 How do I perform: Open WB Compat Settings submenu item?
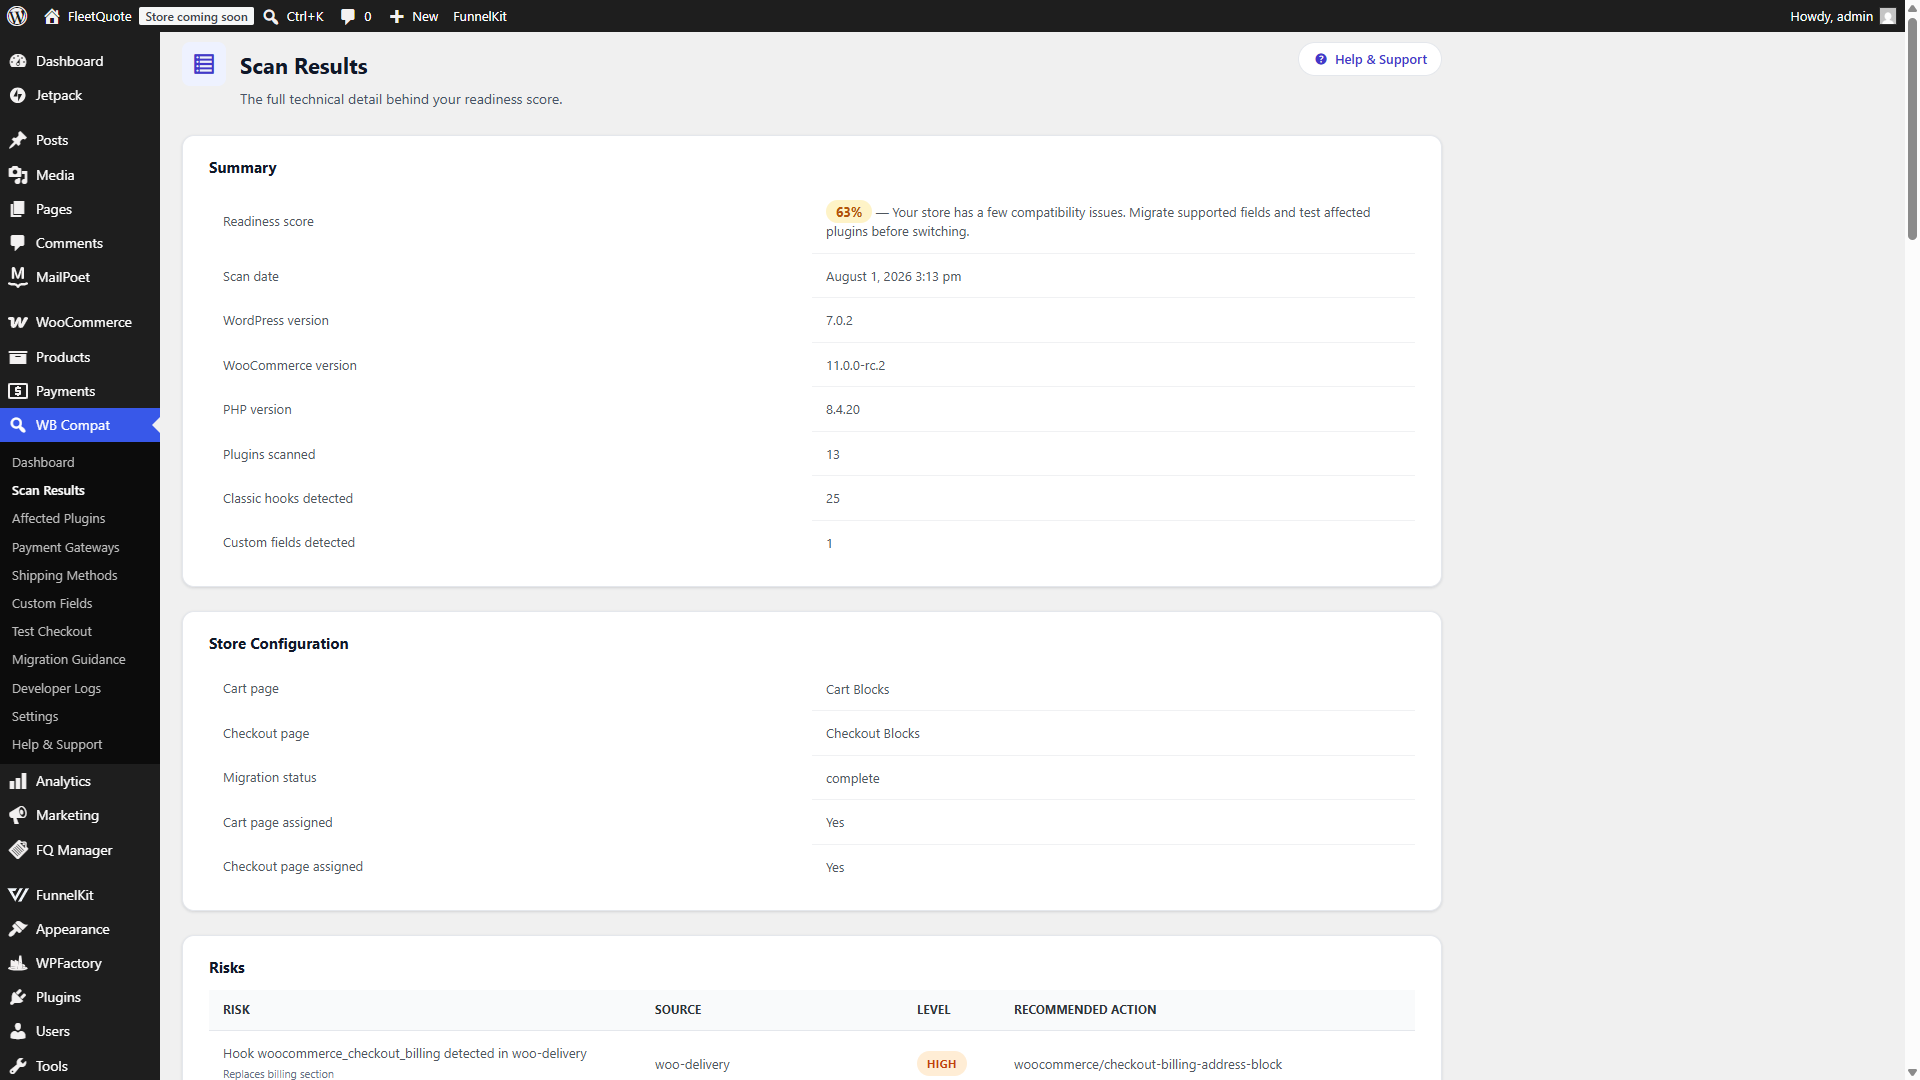pos(35,716)
